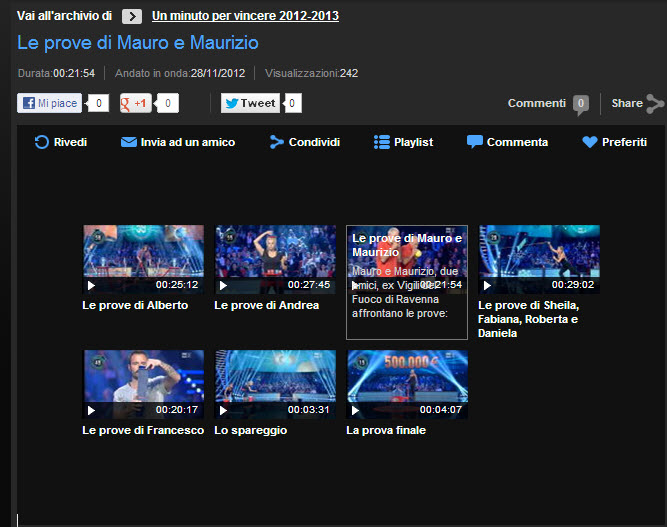The image size is (667, 527).
Task: Click the Commenti count bubble
Action: (580, 104)
